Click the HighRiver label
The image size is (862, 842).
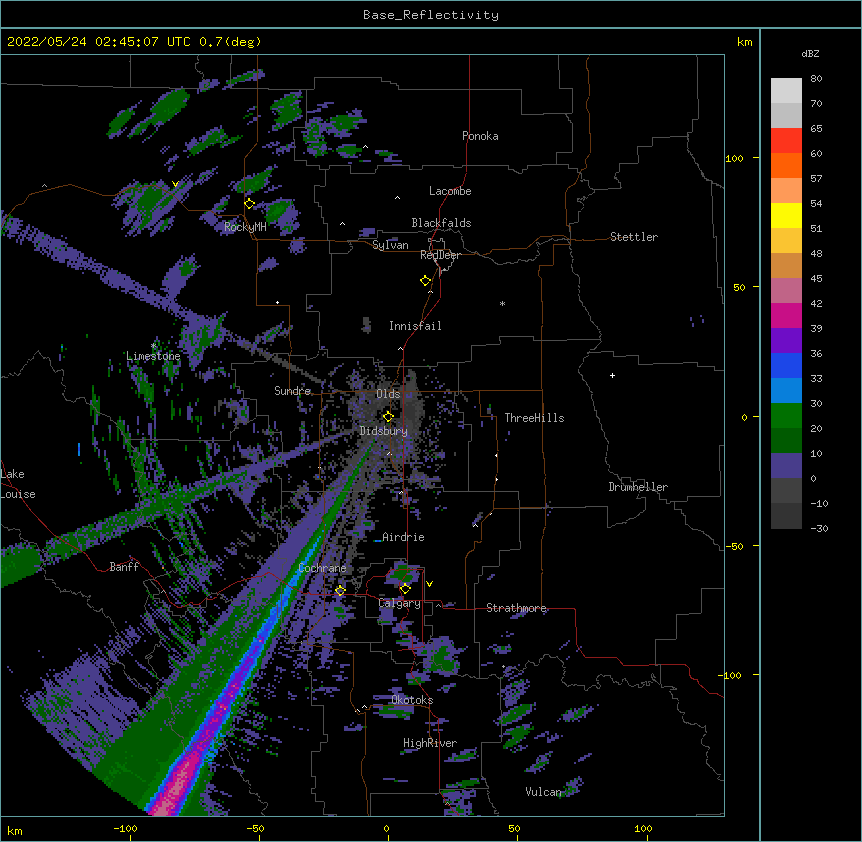430,743
